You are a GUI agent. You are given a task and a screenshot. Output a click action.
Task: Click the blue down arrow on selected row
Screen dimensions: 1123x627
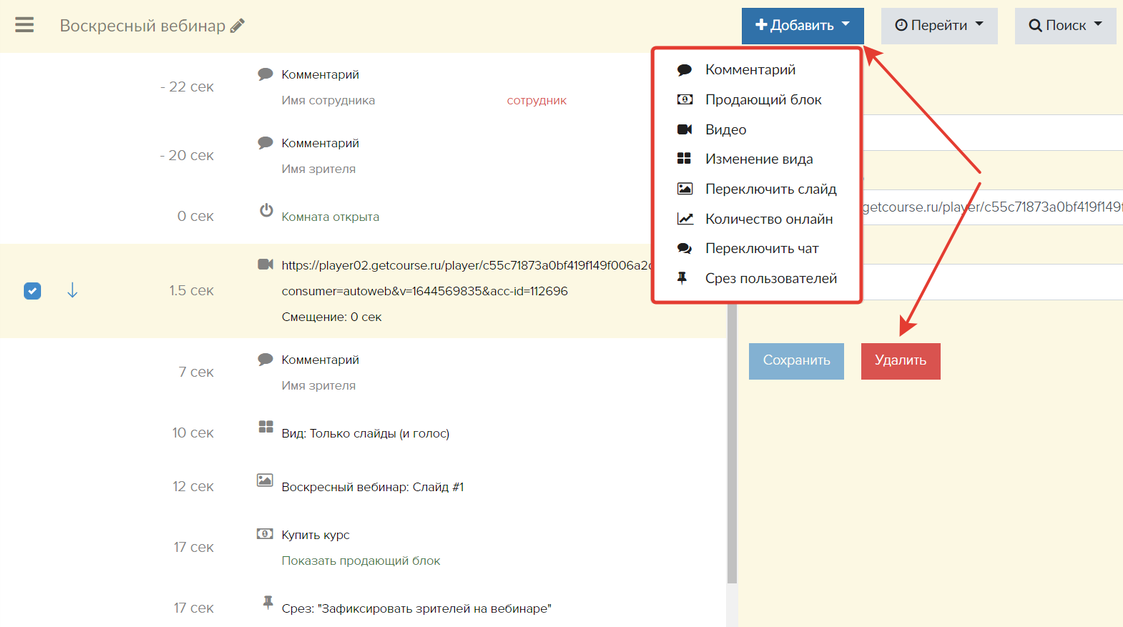click(x=72, y=290)
